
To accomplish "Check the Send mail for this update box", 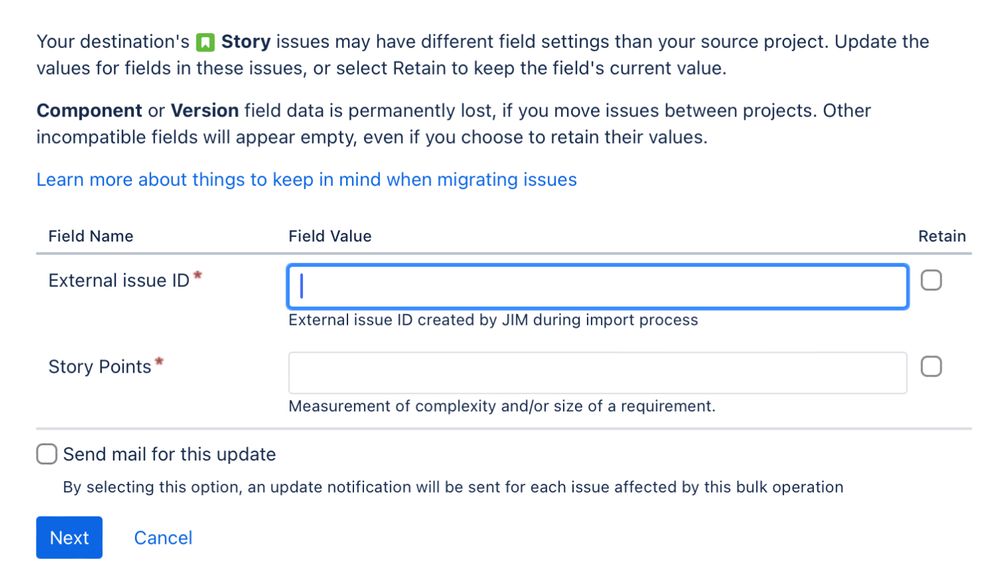I will (47, 455).
